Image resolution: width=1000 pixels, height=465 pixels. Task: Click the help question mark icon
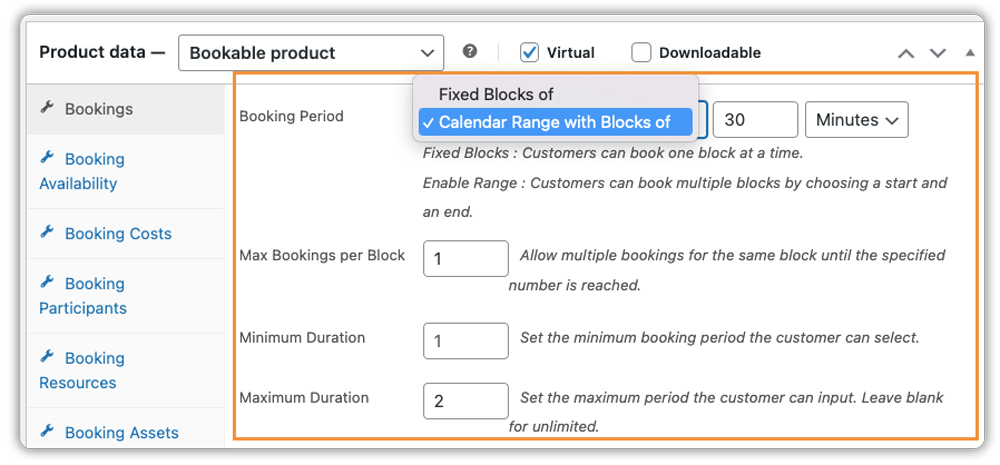point(470,52)
